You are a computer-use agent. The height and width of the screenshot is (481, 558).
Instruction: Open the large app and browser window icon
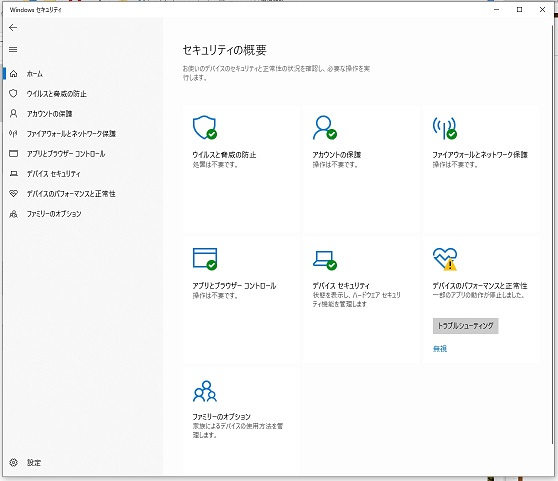pyautogui.click(x=205, y=259)
